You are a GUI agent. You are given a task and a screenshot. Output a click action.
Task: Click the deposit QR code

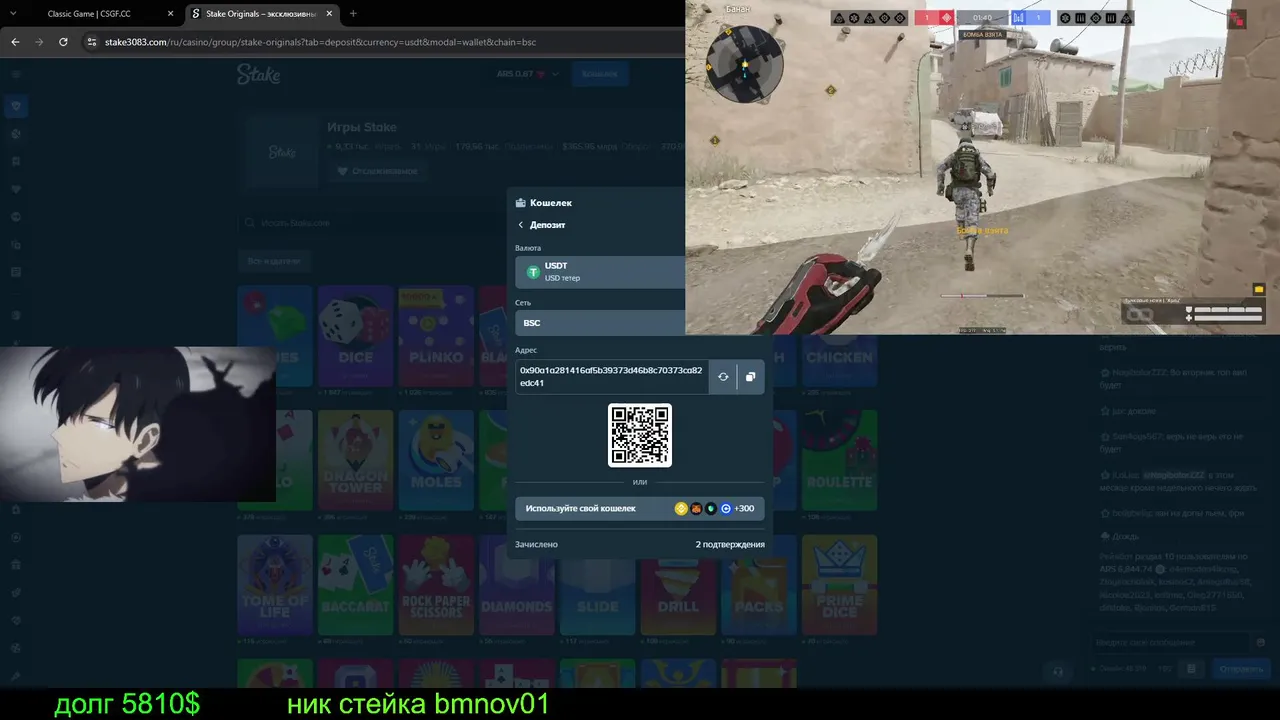tap(640, 435)
